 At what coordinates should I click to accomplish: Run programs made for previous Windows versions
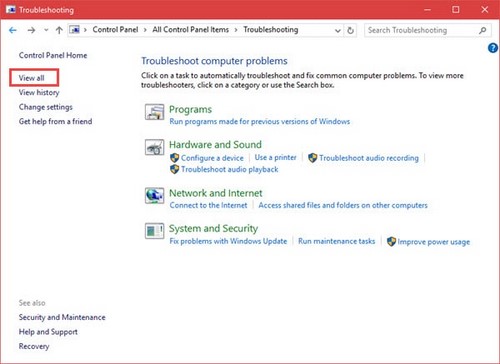tap(260, 121)
